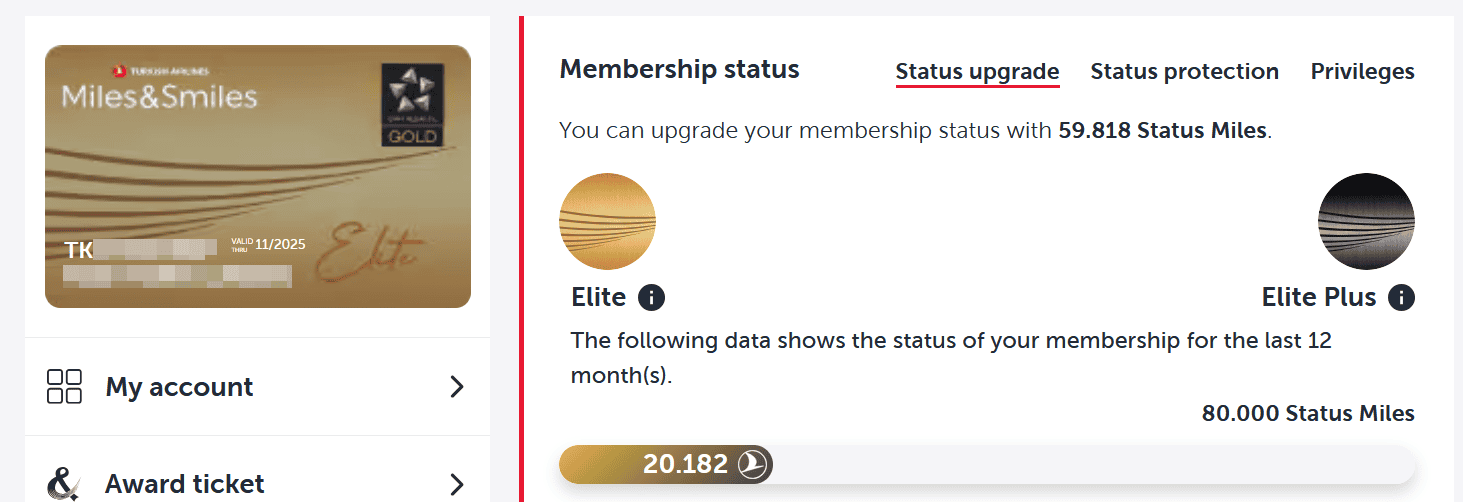This screenshot has height=502, width=1463.
Task: Expand My account with its chevron arrow
Action: 457,387
